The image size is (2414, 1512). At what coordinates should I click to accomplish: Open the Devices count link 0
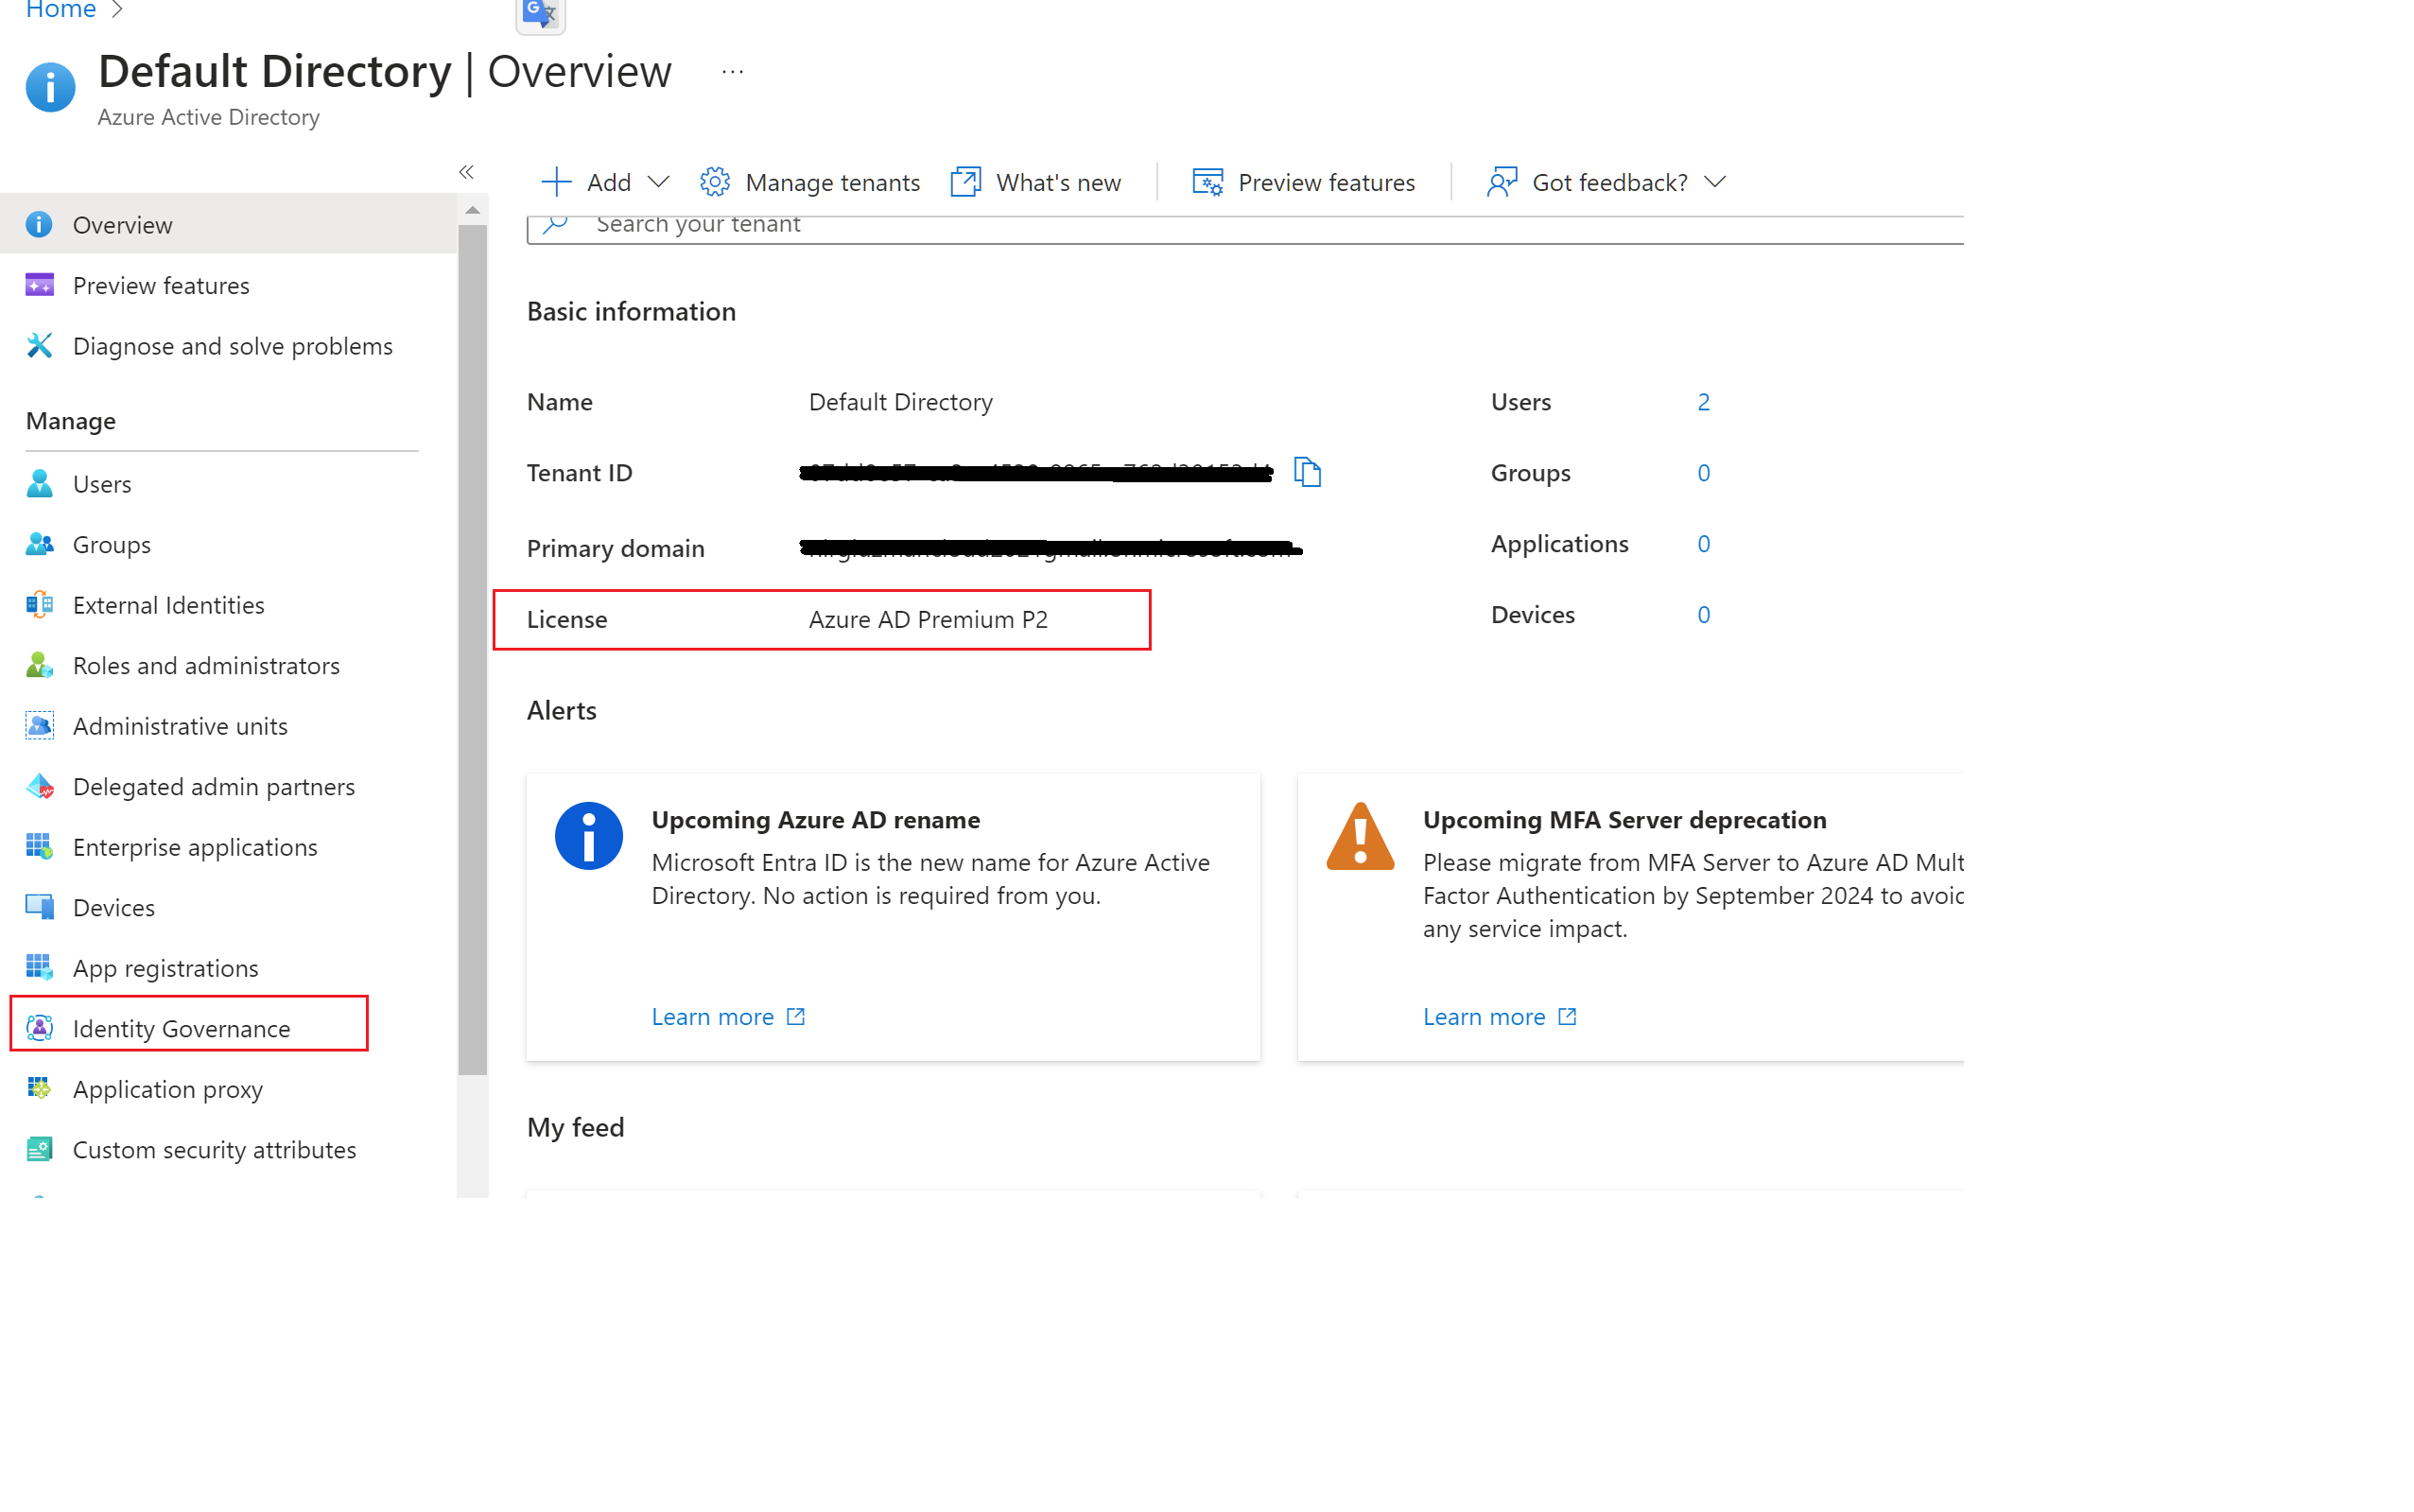click(1703, 614)
